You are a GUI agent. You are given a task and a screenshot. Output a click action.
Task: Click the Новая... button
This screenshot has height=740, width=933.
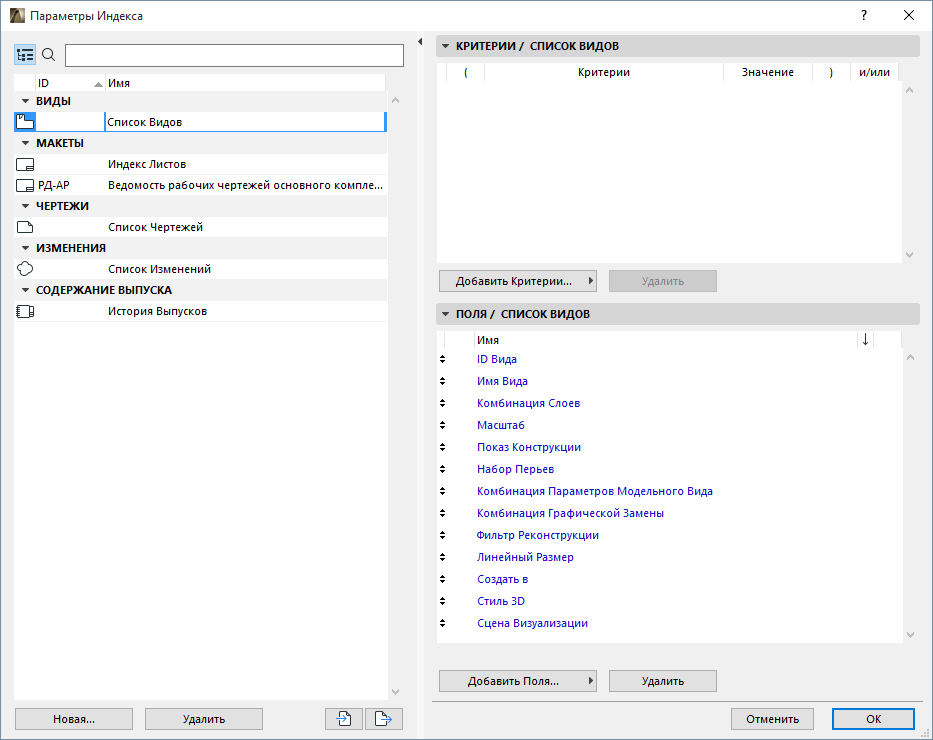[x=74, y=718]
